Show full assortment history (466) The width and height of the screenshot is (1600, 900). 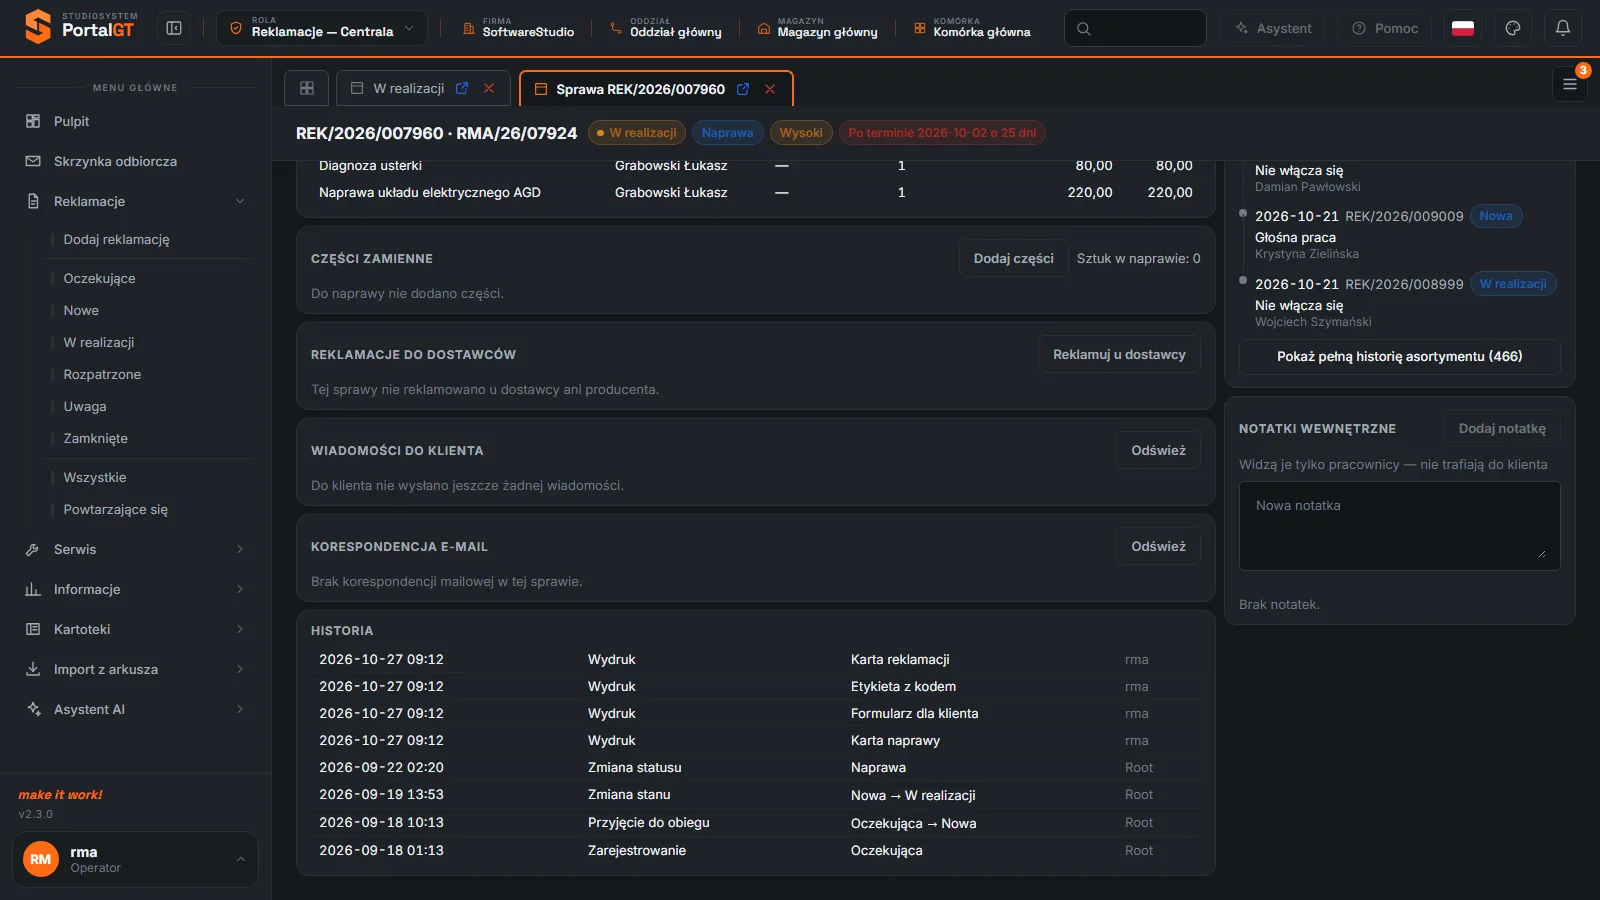tap(1399, 356)
